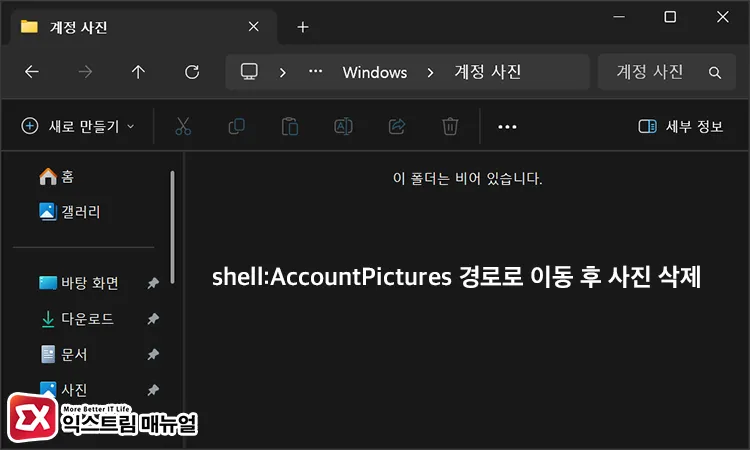
Task: Click the PC monitor icon in address bar
Action: pos(249,72)
